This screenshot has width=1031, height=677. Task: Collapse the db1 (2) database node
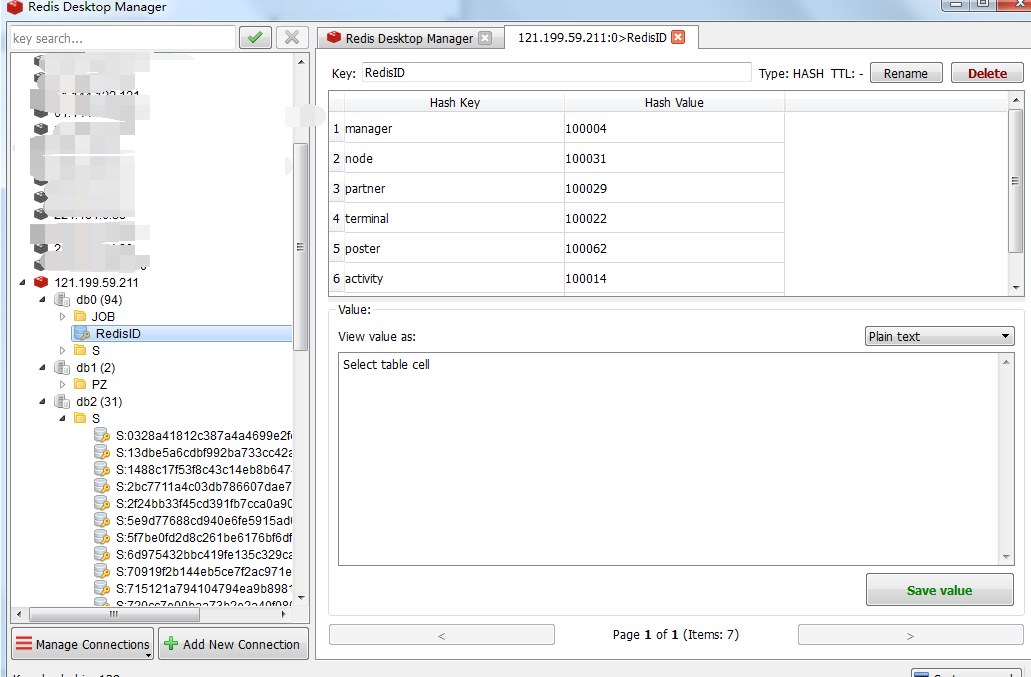[43, 367]
